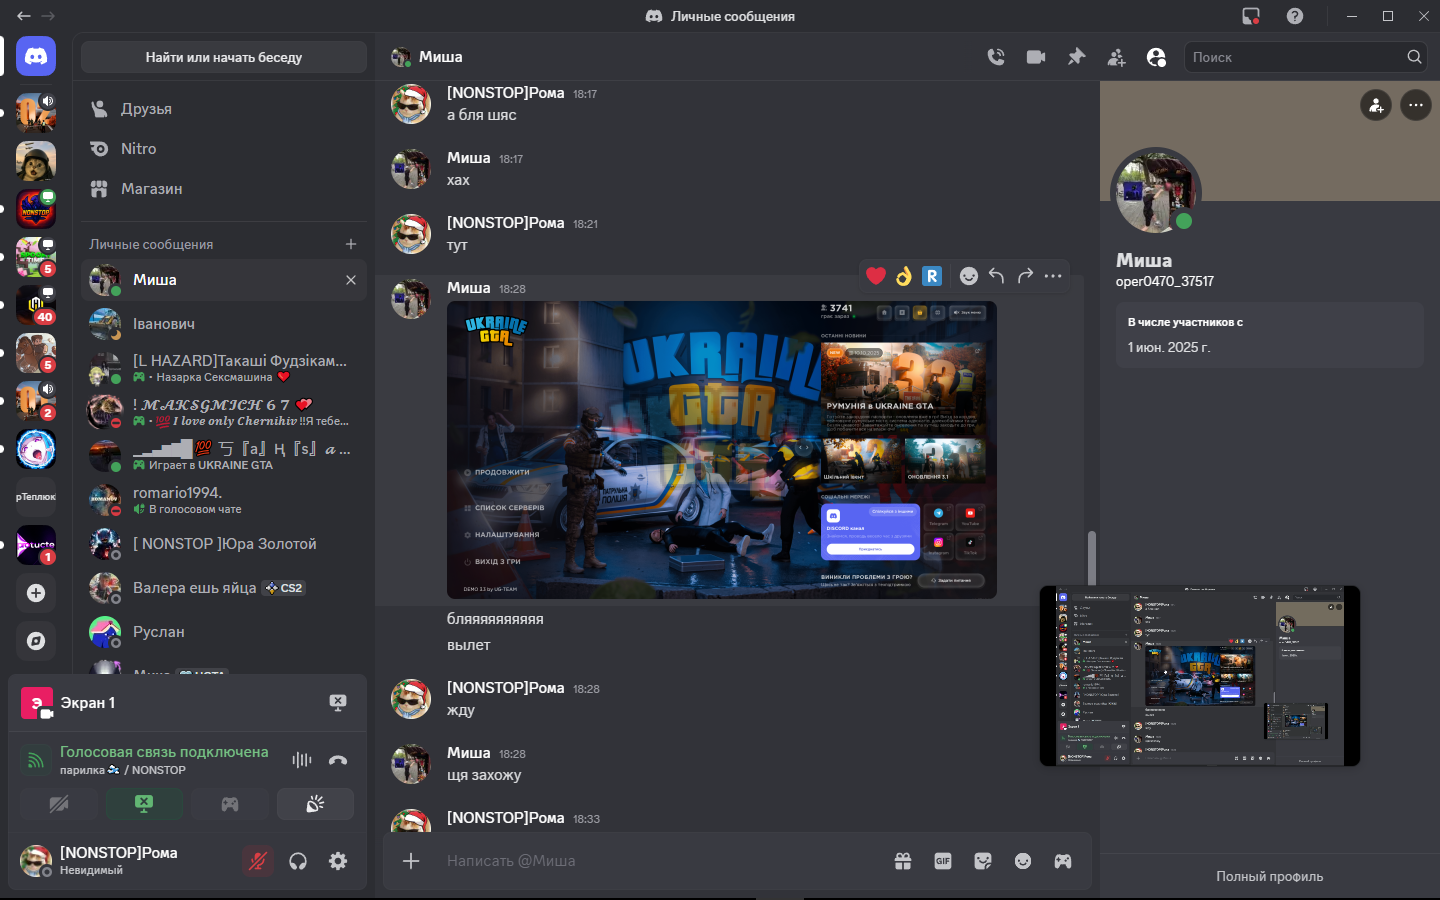Forward Миша's image message

click(x=1025, y=276)
